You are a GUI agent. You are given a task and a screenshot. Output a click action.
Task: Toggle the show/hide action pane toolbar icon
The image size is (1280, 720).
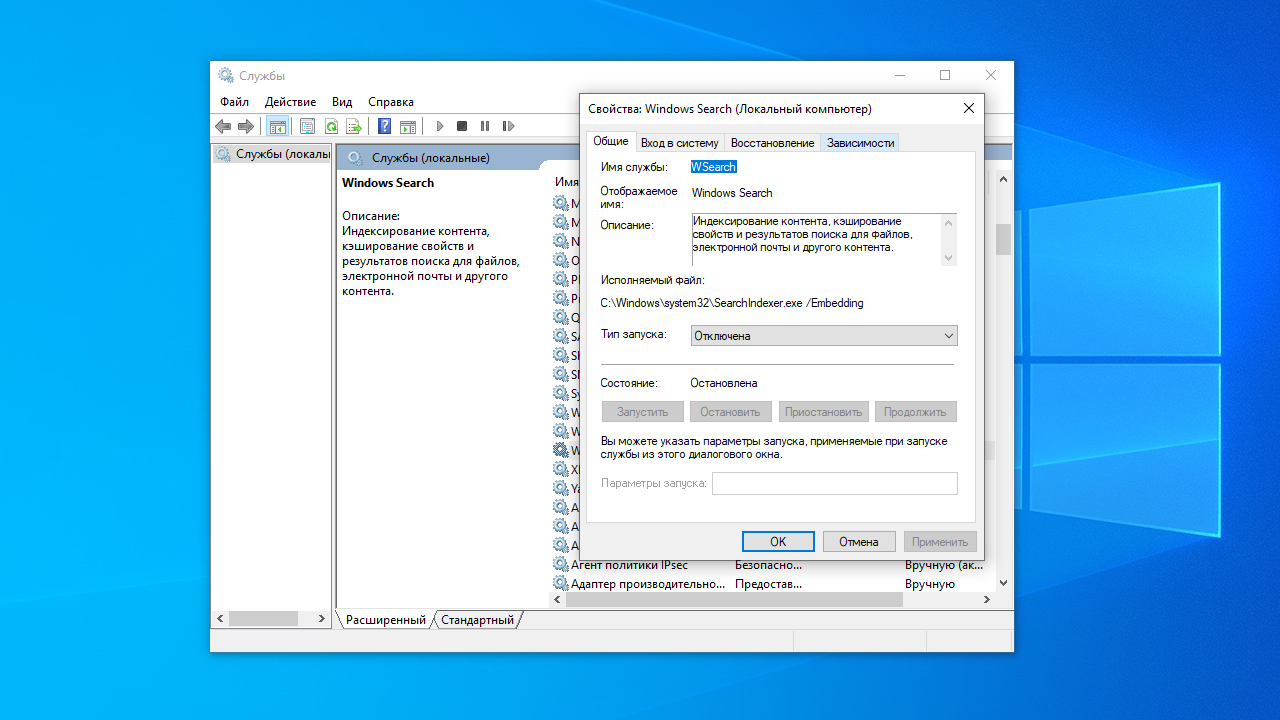point(408,126)
